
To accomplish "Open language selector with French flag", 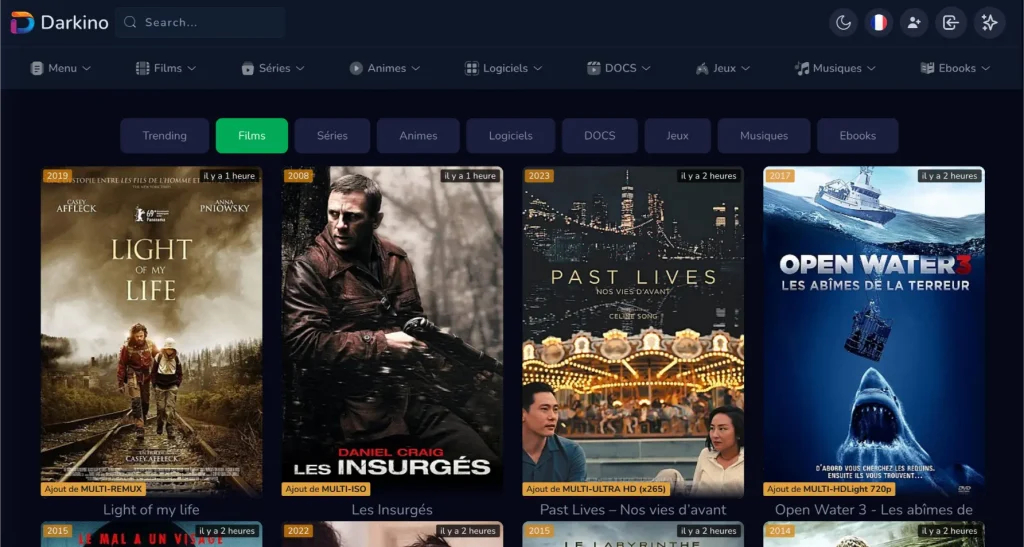I will pos(879,23).
